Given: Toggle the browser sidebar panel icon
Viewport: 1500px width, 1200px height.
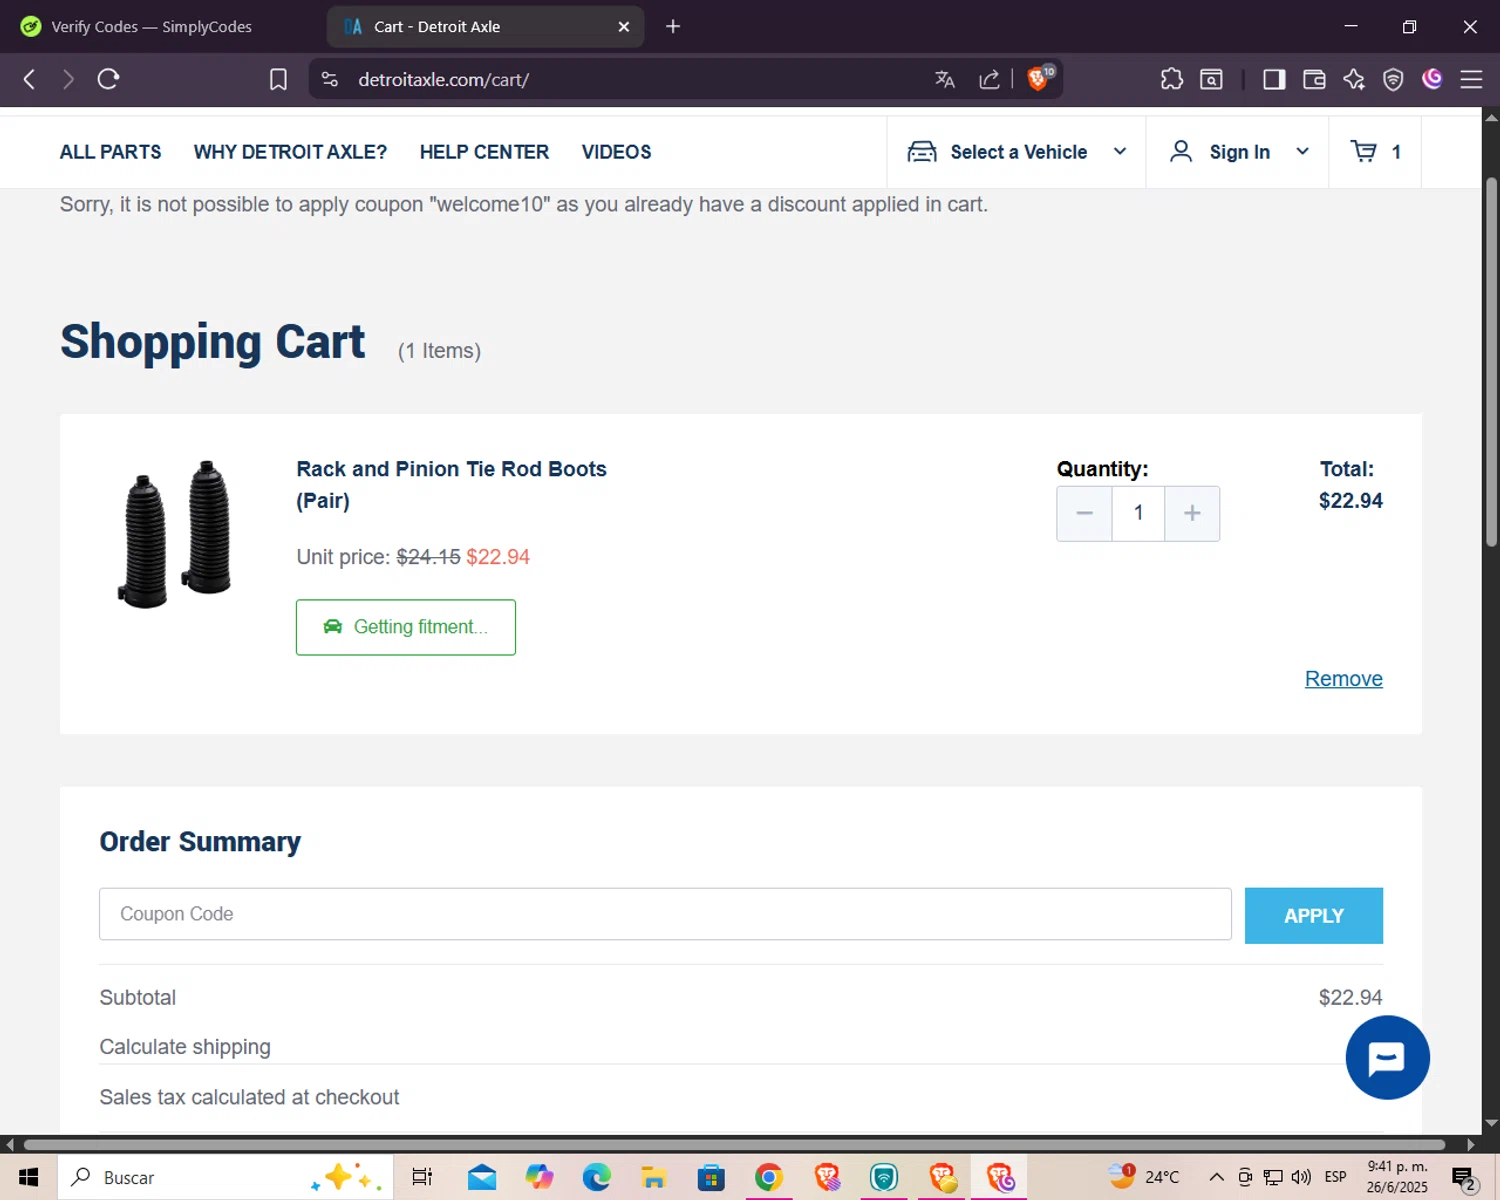Looking at the screenshot, I should coord(1274,79).
